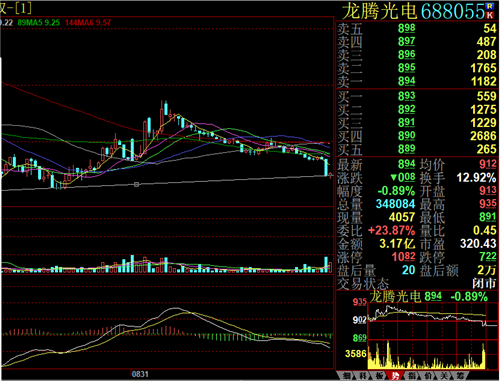Click the blue R badge beside stock code
This screenshot has height=381, width=500.
click(x=490, y=6)
